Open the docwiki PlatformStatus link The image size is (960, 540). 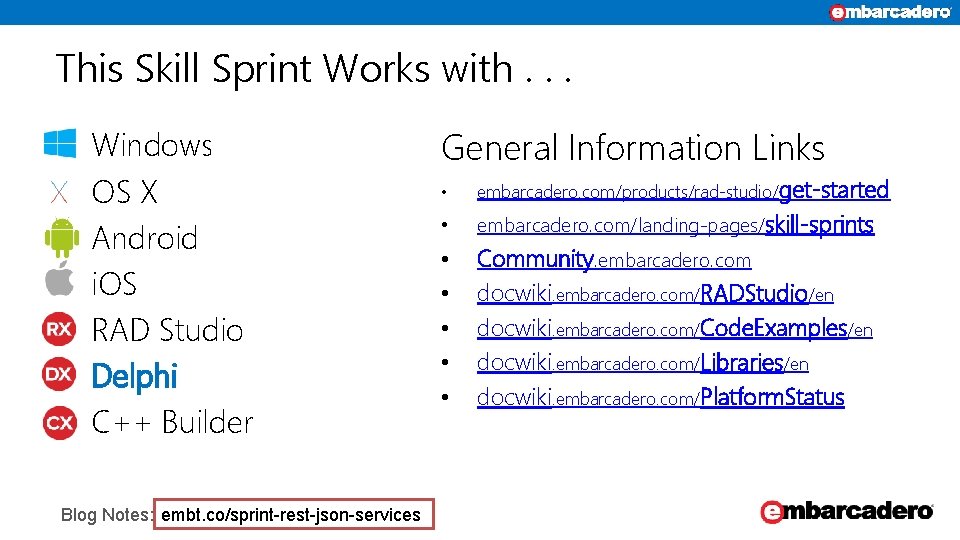(661, 397)
